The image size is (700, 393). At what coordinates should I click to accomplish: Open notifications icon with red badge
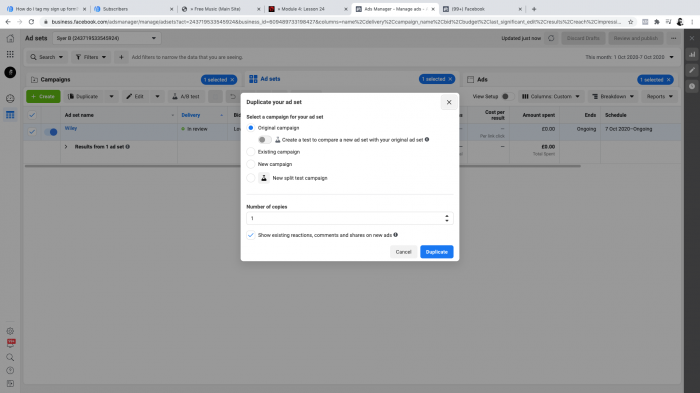click(x=10, y=343)
